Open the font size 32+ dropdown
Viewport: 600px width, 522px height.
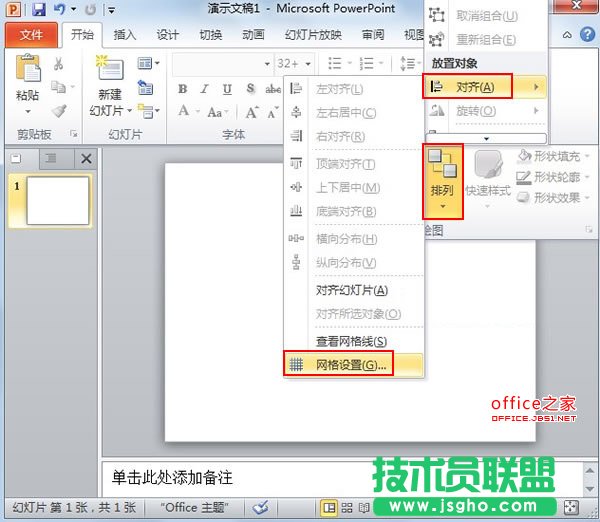pos(308,64)
